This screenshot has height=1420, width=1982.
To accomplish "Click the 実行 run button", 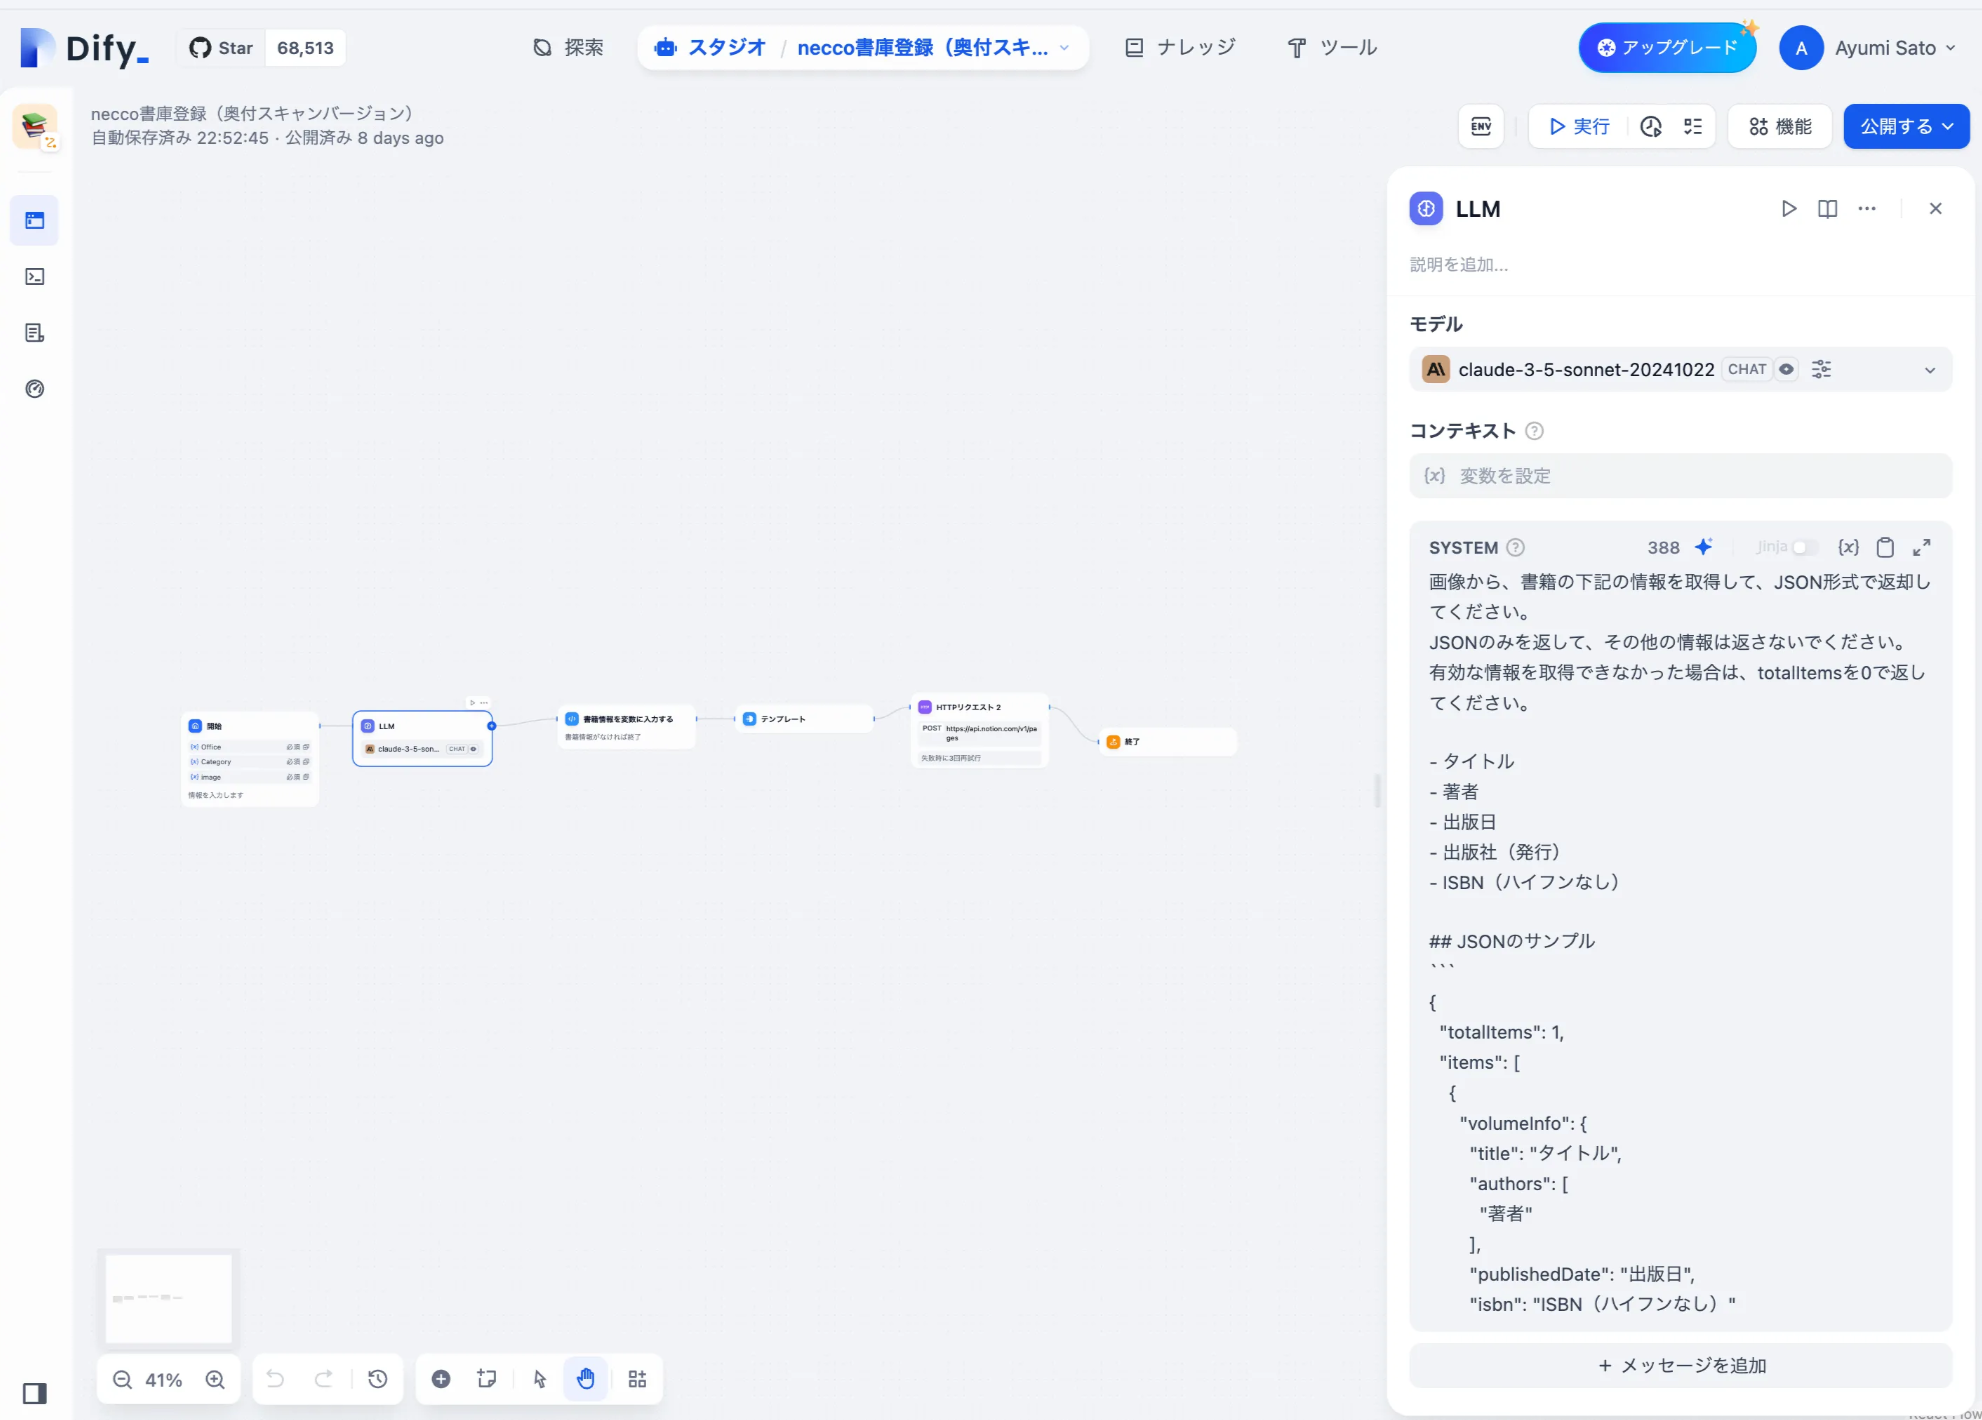I will pyautogui.click(x=1580, y=126).
